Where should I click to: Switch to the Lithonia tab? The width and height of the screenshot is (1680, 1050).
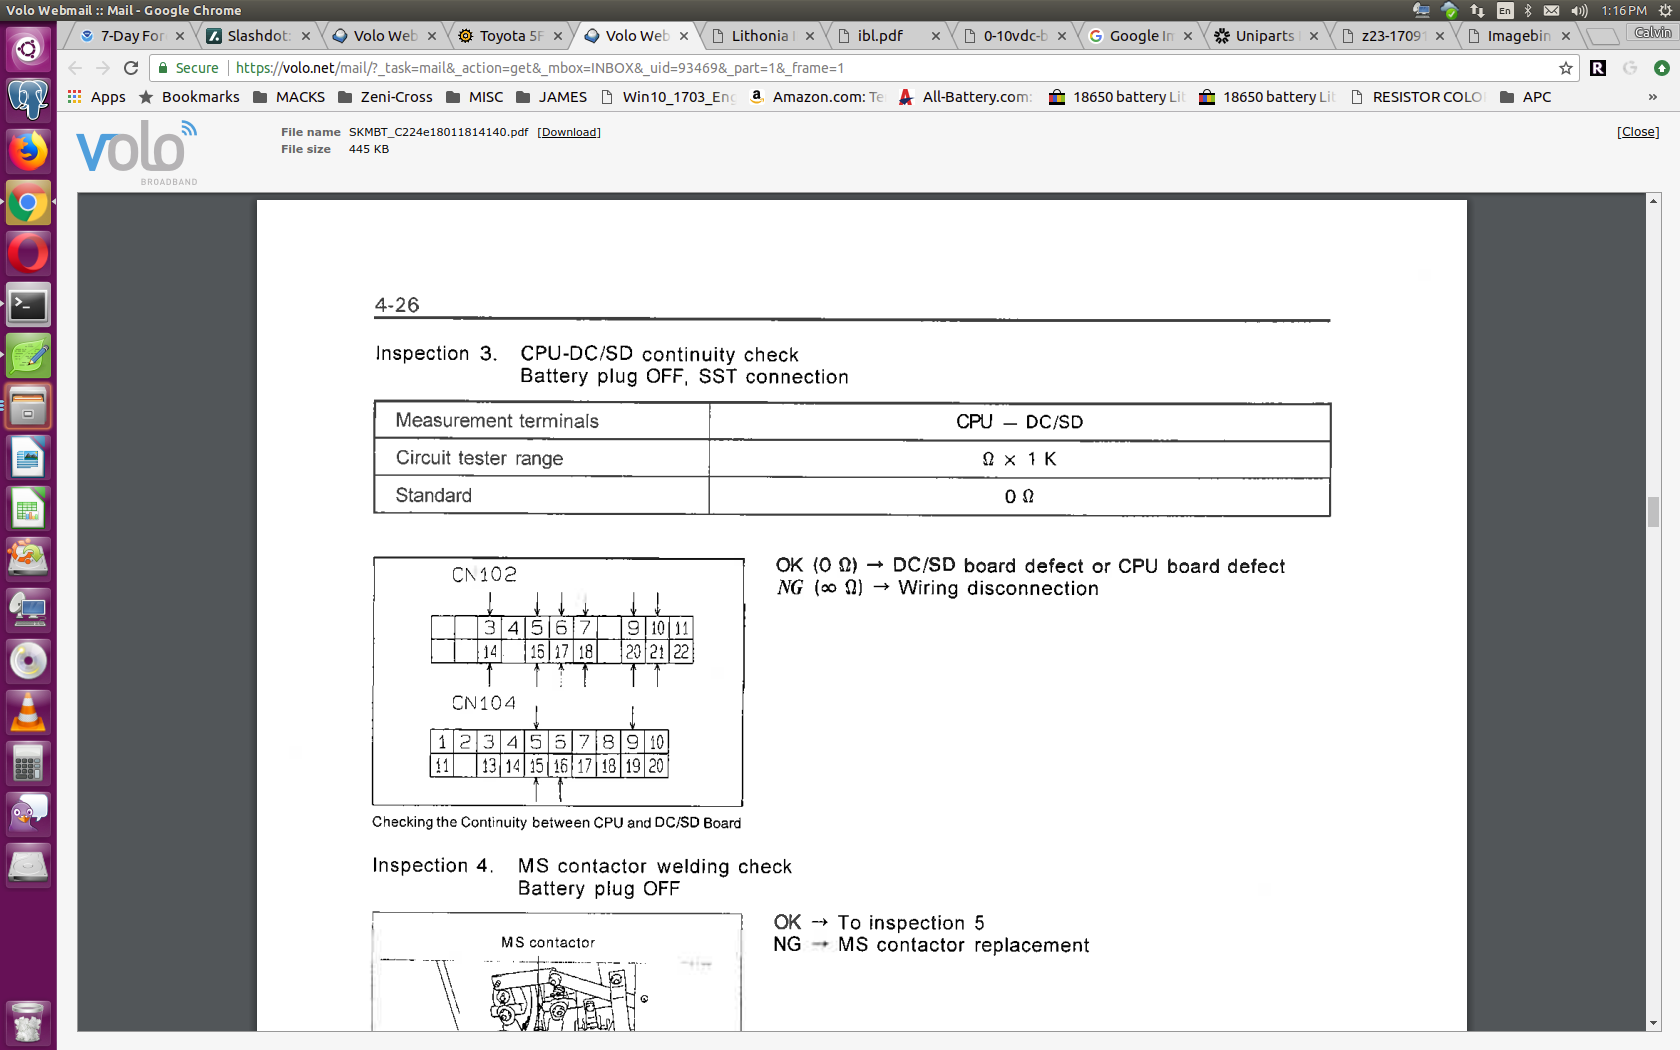point(761,35)
